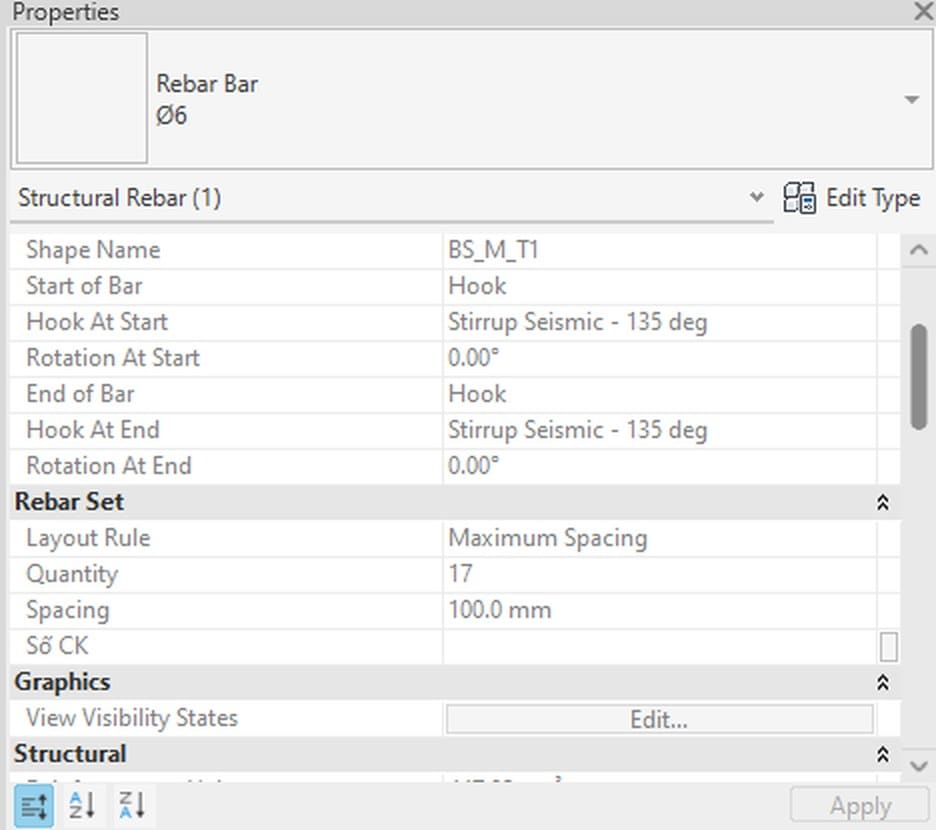Open Edit Type dialog via its label
This screenshot has width=936, height=830.
pos(873,198)
